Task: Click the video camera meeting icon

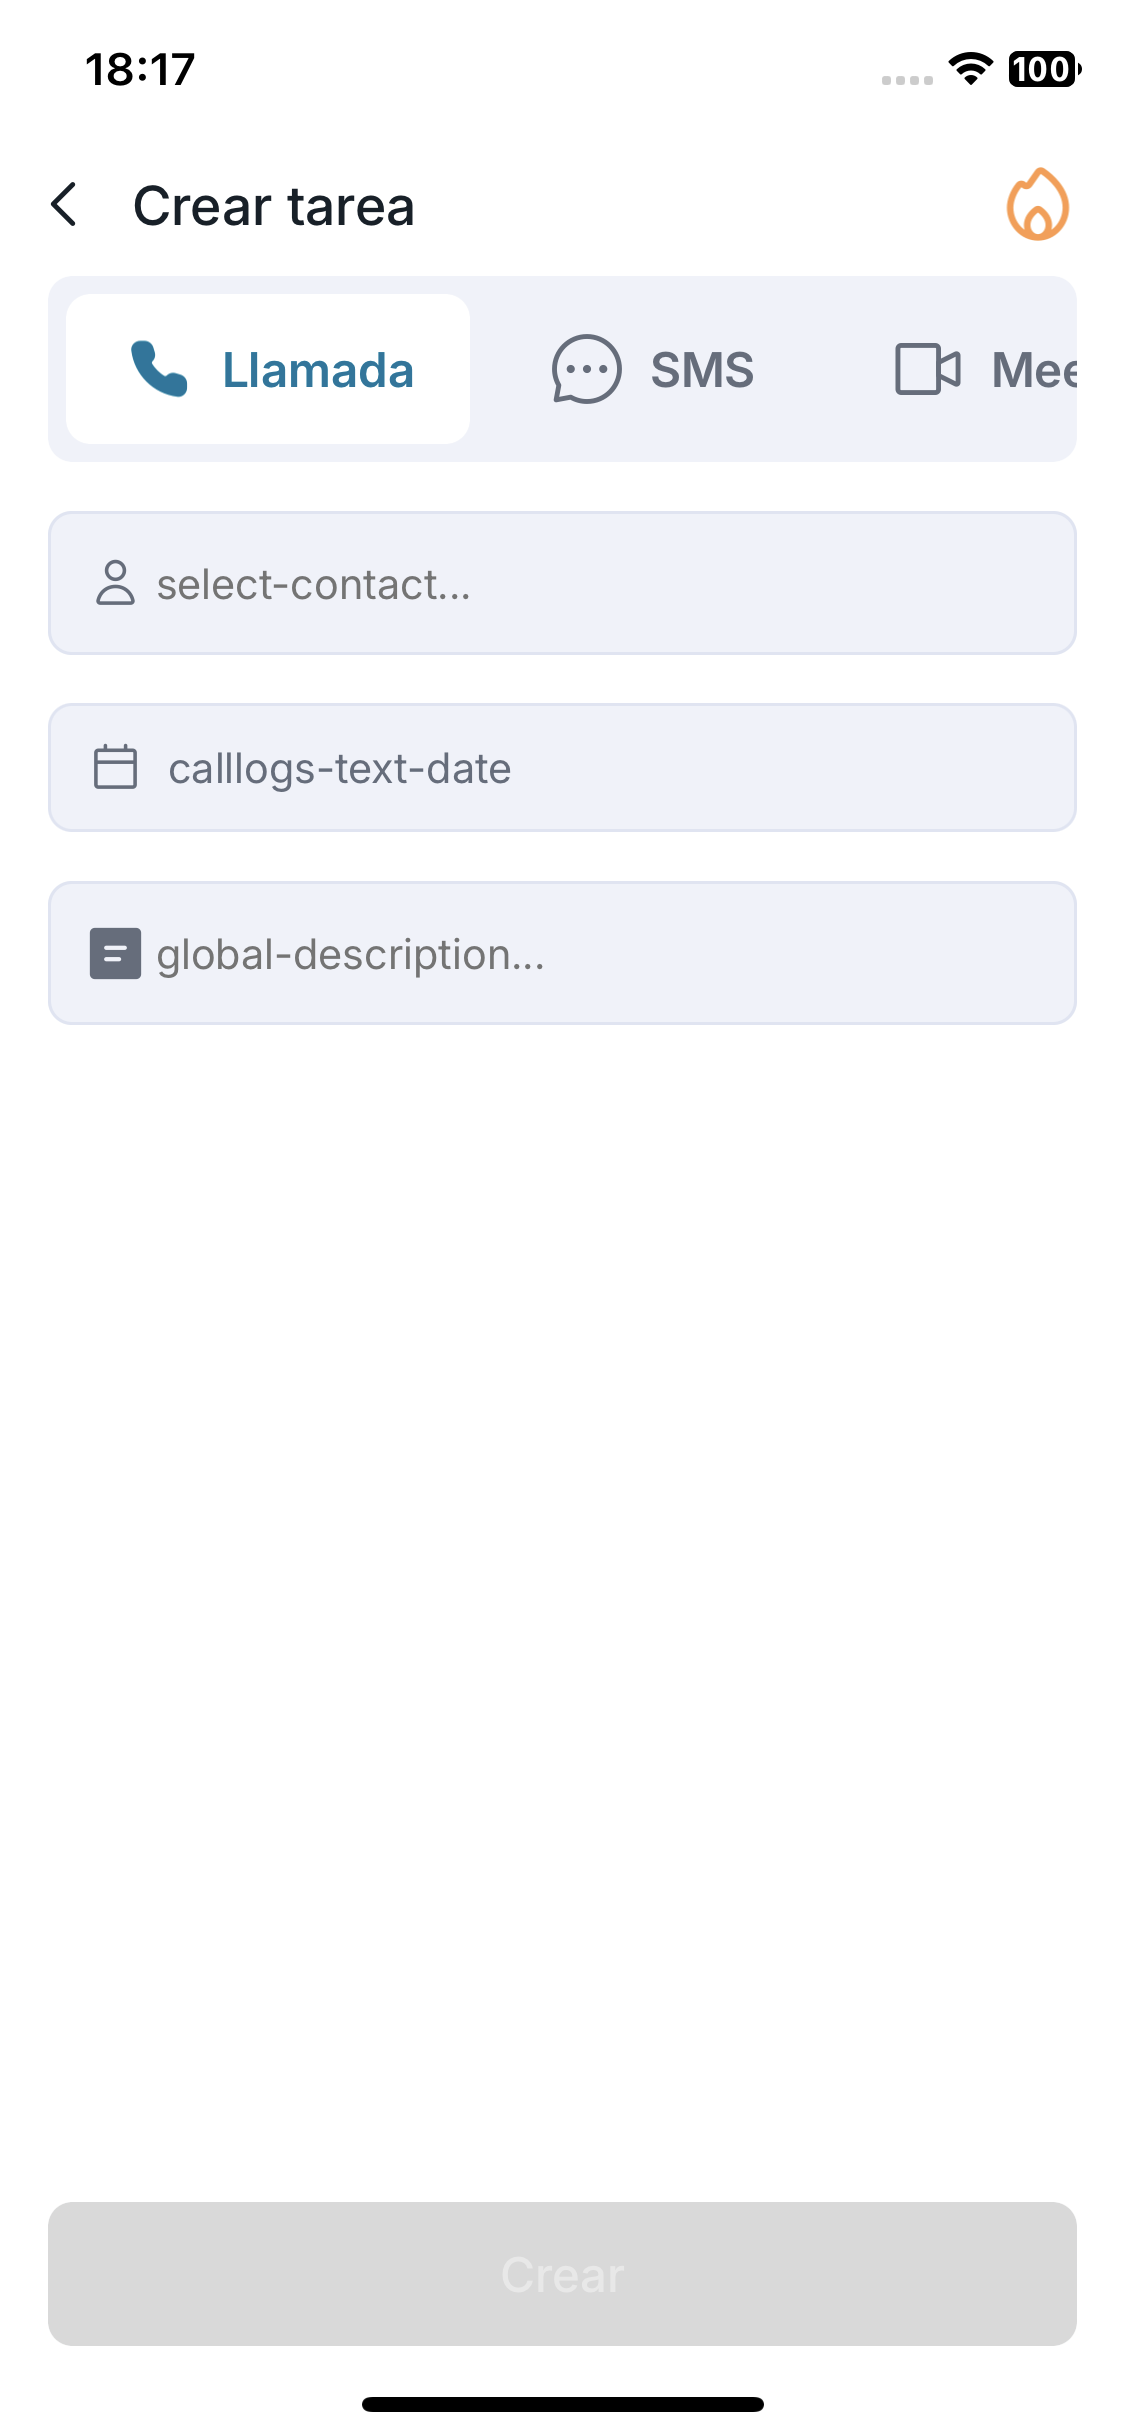Action: pyautogui.click(x=927, y=369)
